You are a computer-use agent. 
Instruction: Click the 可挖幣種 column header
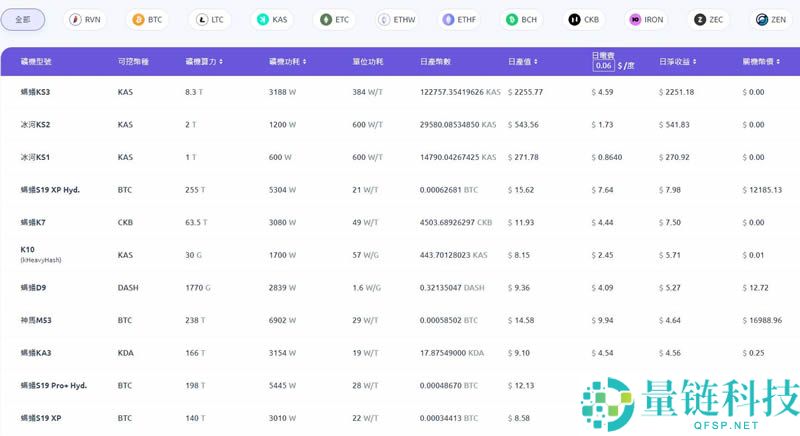[133, 62]
